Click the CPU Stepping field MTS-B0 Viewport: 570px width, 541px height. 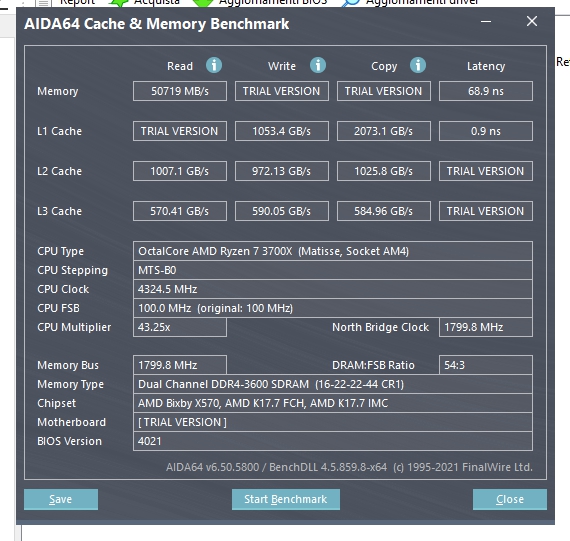point(333,270)
